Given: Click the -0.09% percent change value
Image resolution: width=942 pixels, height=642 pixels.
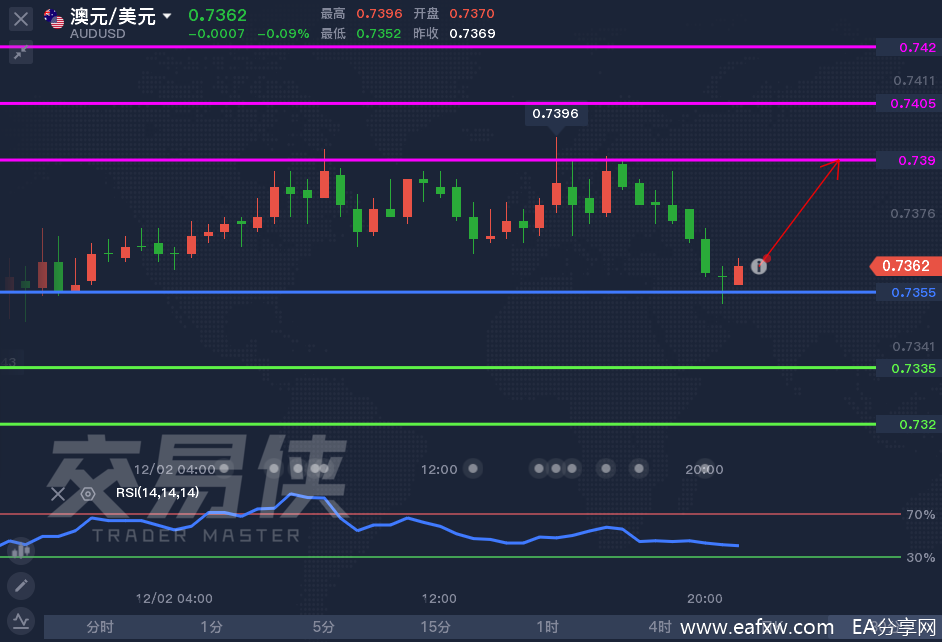Looking at the screenshot, I should tap(283, 34).
